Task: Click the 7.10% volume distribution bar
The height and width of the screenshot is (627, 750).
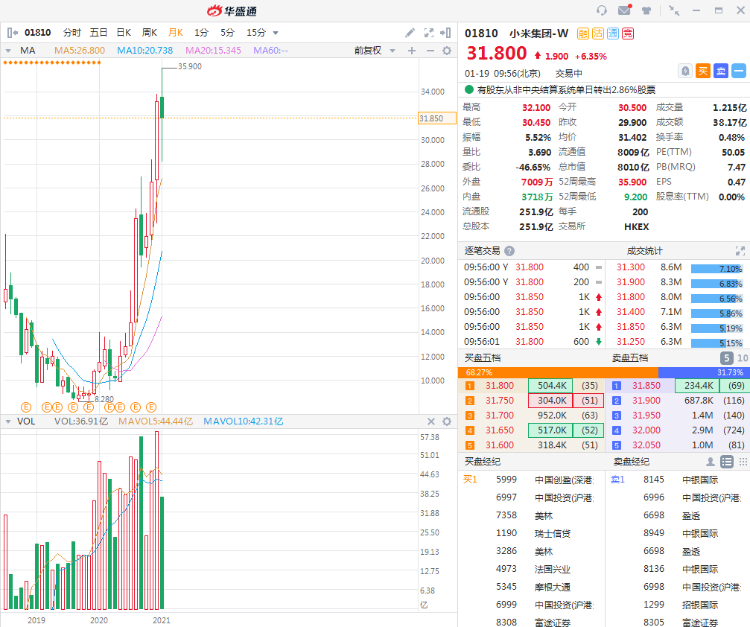Action: coord(717,269)
